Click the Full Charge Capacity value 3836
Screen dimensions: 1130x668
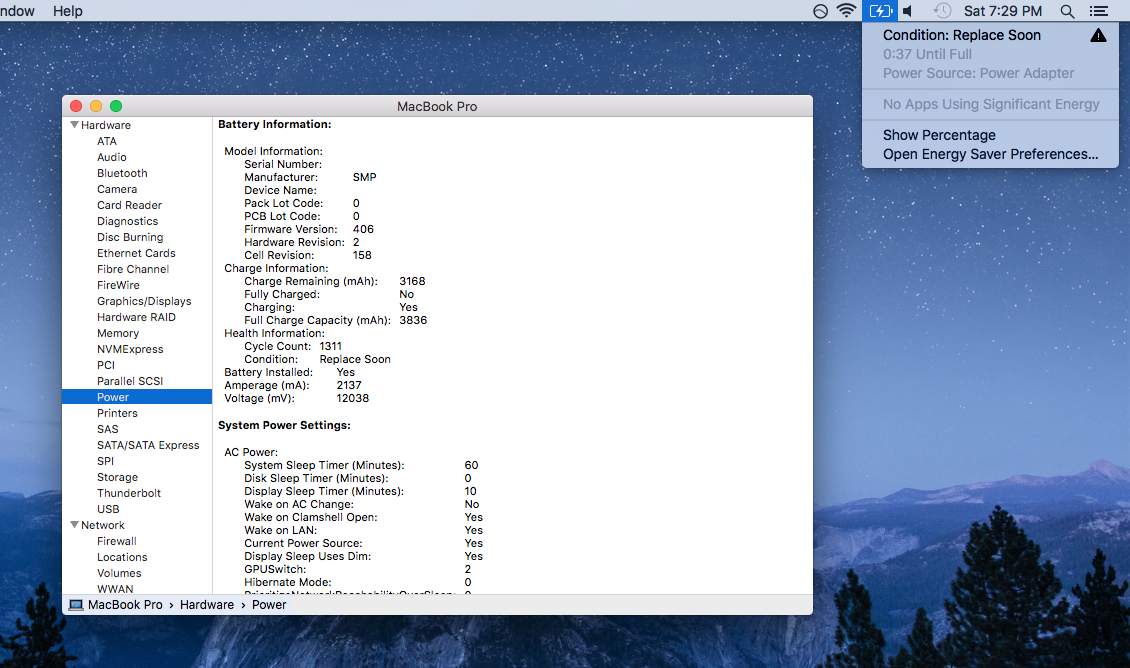click(413, 320)
